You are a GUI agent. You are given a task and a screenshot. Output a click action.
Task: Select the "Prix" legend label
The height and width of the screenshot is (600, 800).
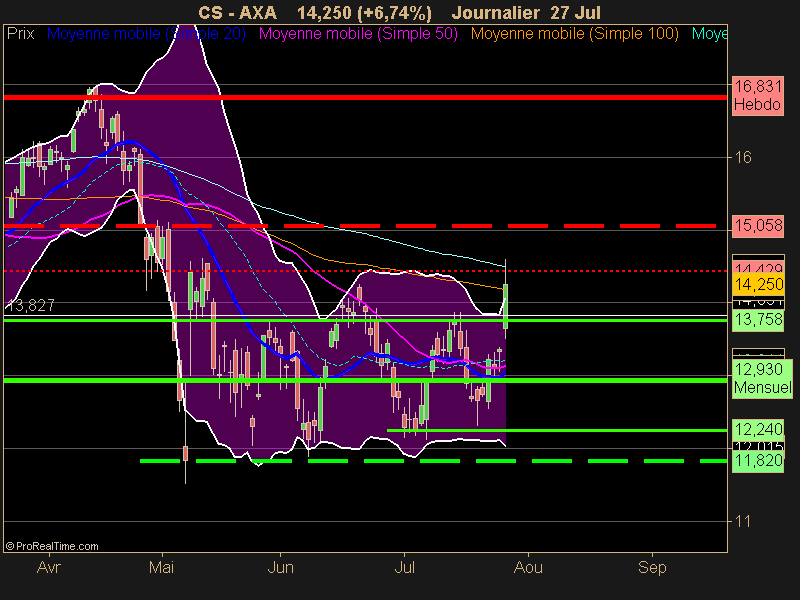click(x=20, y=34)
